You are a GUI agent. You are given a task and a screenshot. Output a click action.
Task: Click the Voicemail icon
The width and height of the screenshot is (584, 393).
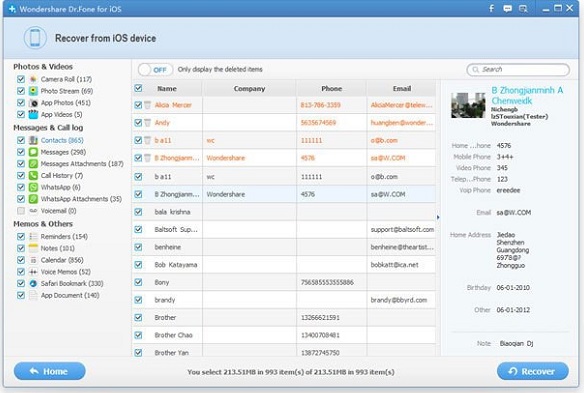(x=33, y=211)
